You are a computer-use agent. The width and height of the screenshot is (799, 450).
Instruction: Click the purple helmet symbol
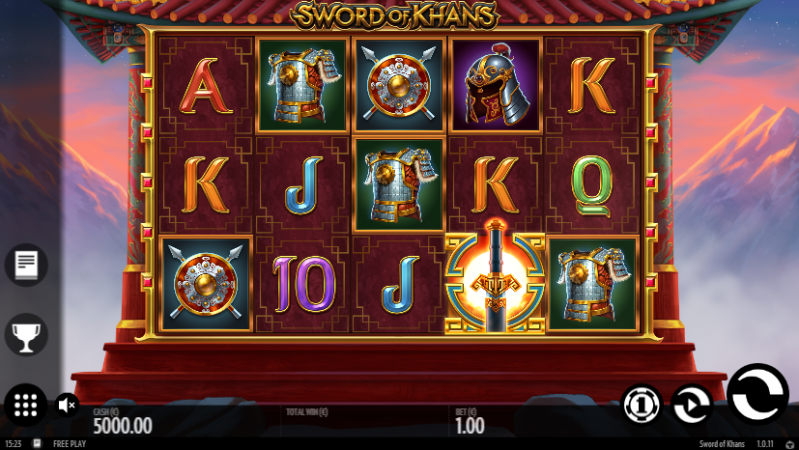tap(495, 85)
